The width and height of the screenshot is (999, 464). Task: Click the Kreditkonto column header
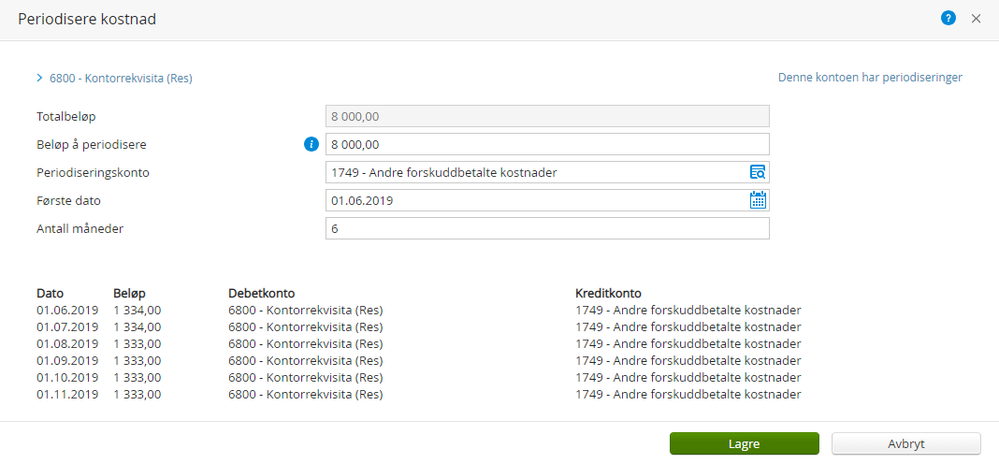[x=608, y=293]
